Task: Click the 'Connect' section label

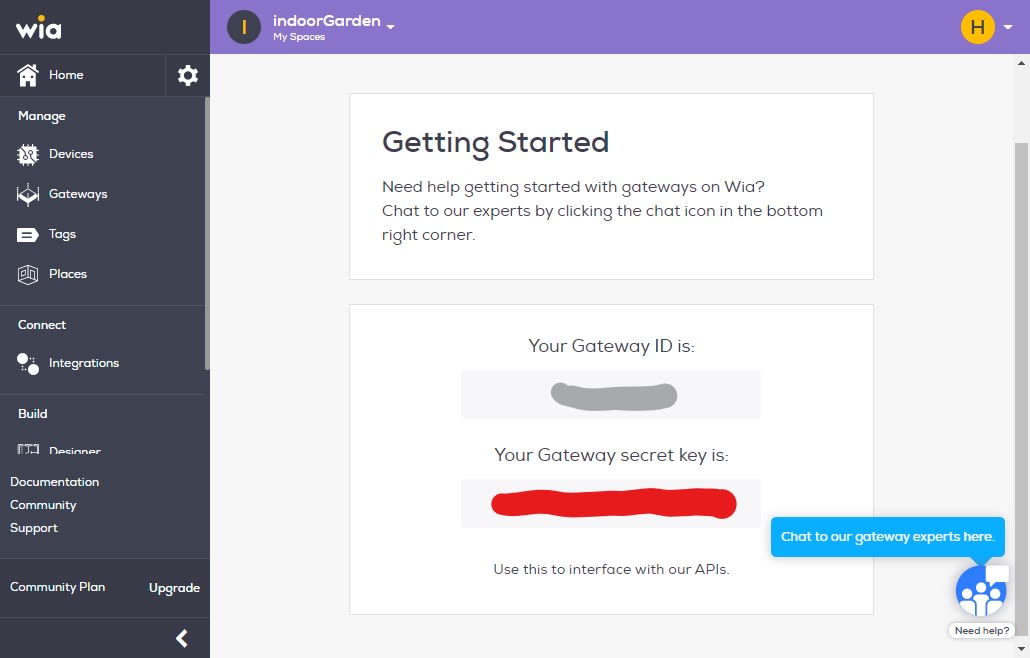Action: [x=41, y=325]
